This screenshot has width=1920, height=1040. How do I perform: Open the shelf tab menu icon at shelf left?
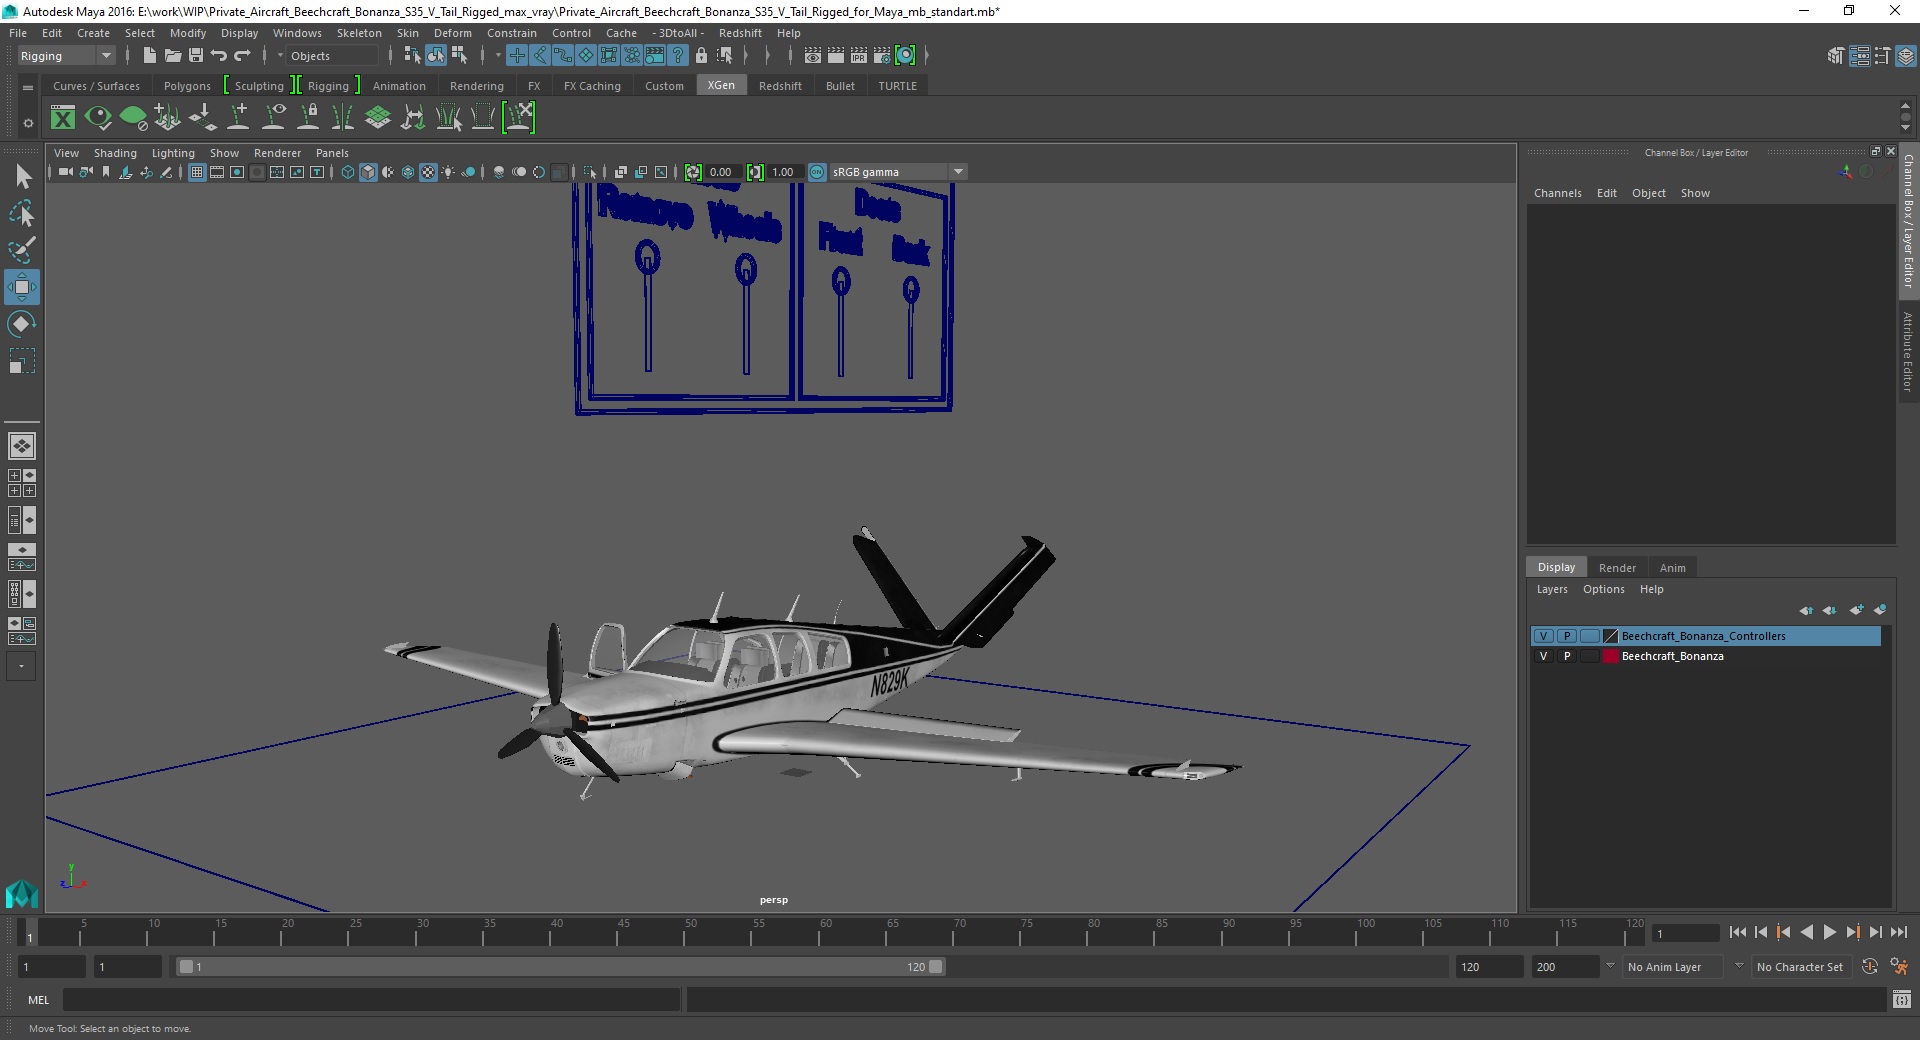(x=28, y=87)
